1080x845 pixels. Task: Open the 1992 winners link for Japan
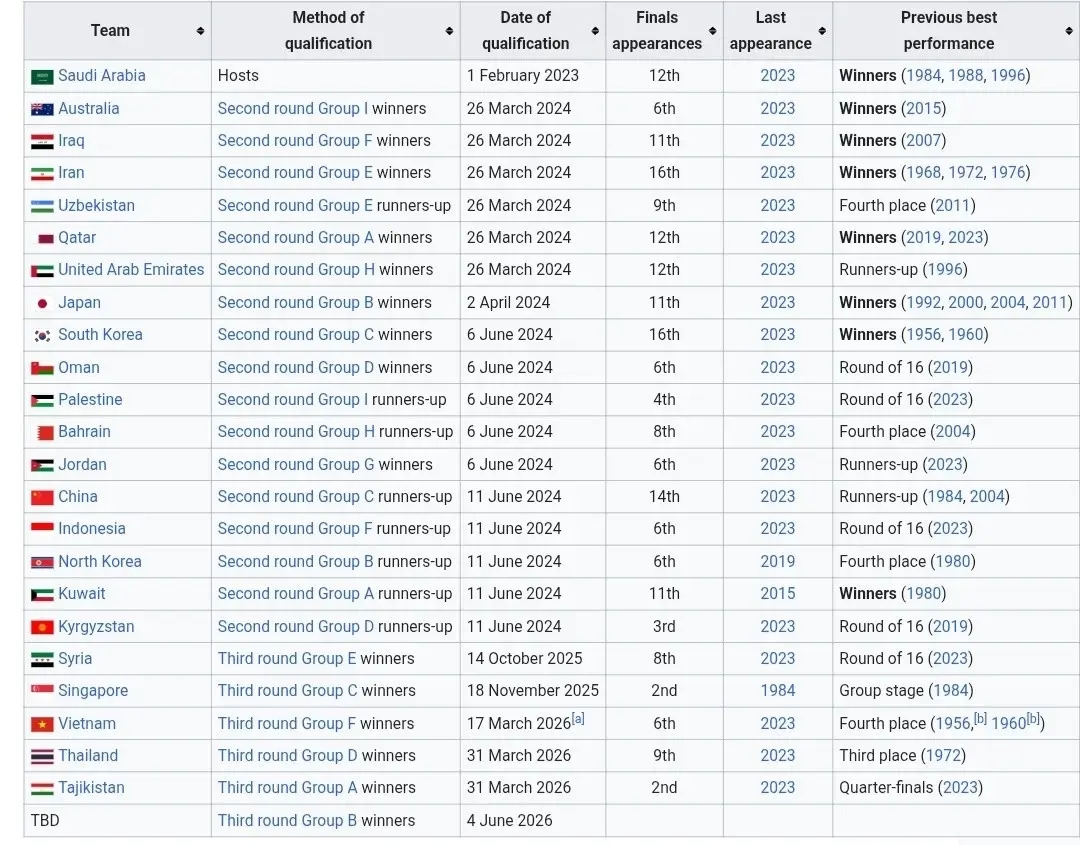tap(923, 302)
